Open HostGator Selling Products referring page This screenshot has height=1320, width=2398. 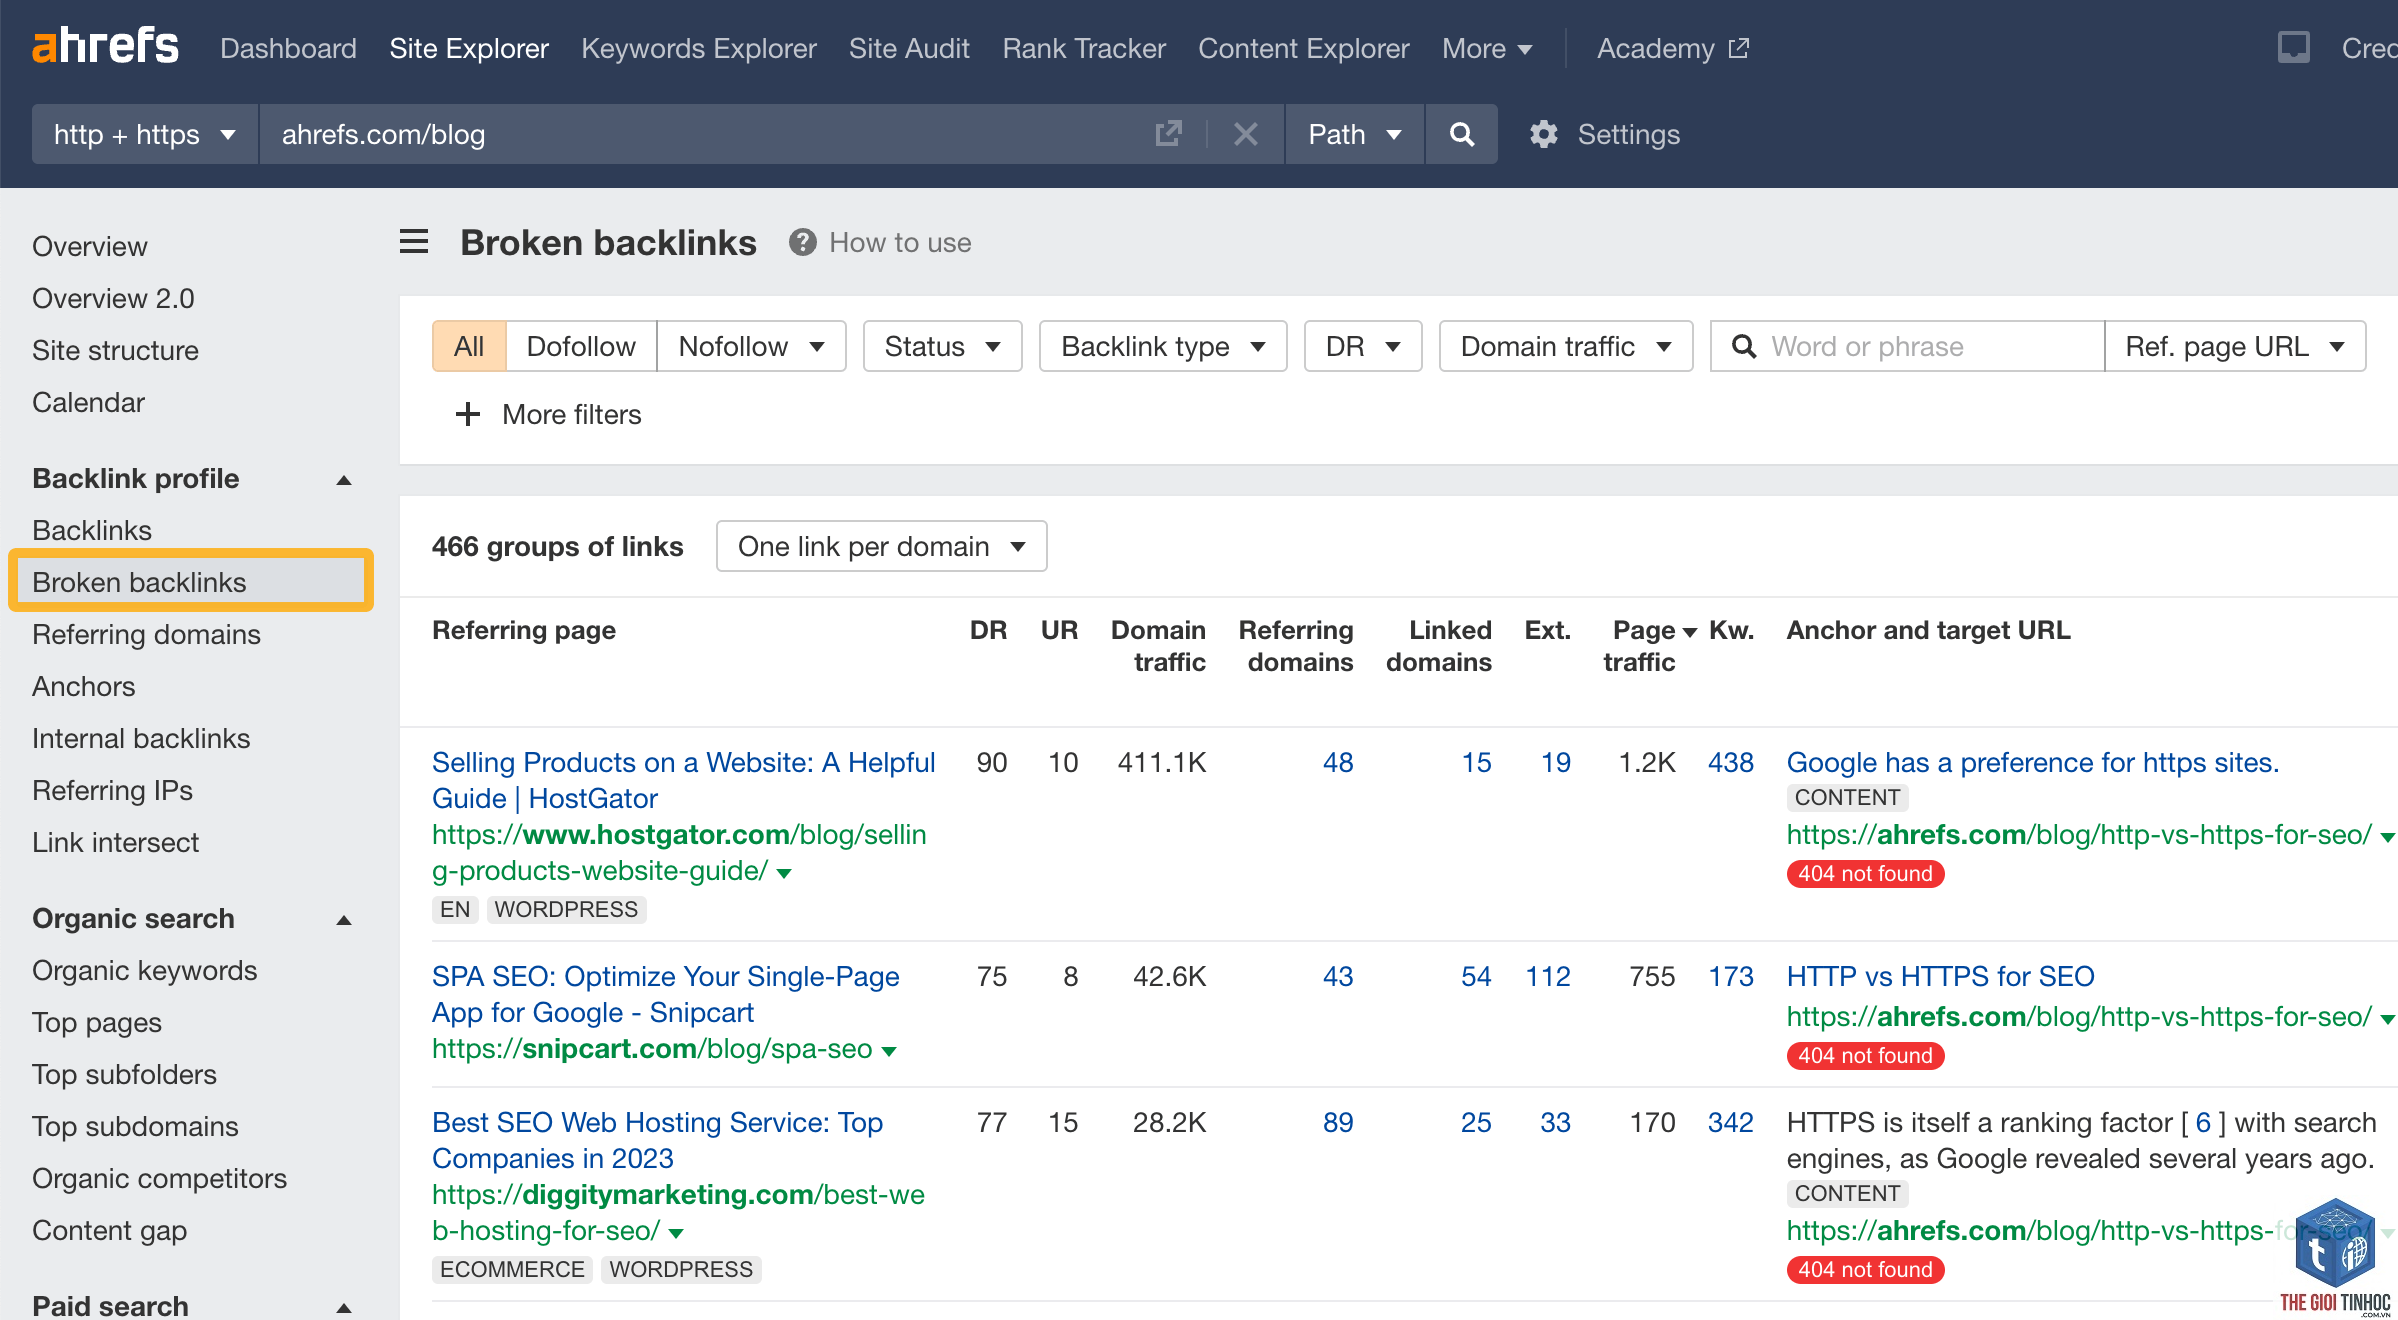683,780
